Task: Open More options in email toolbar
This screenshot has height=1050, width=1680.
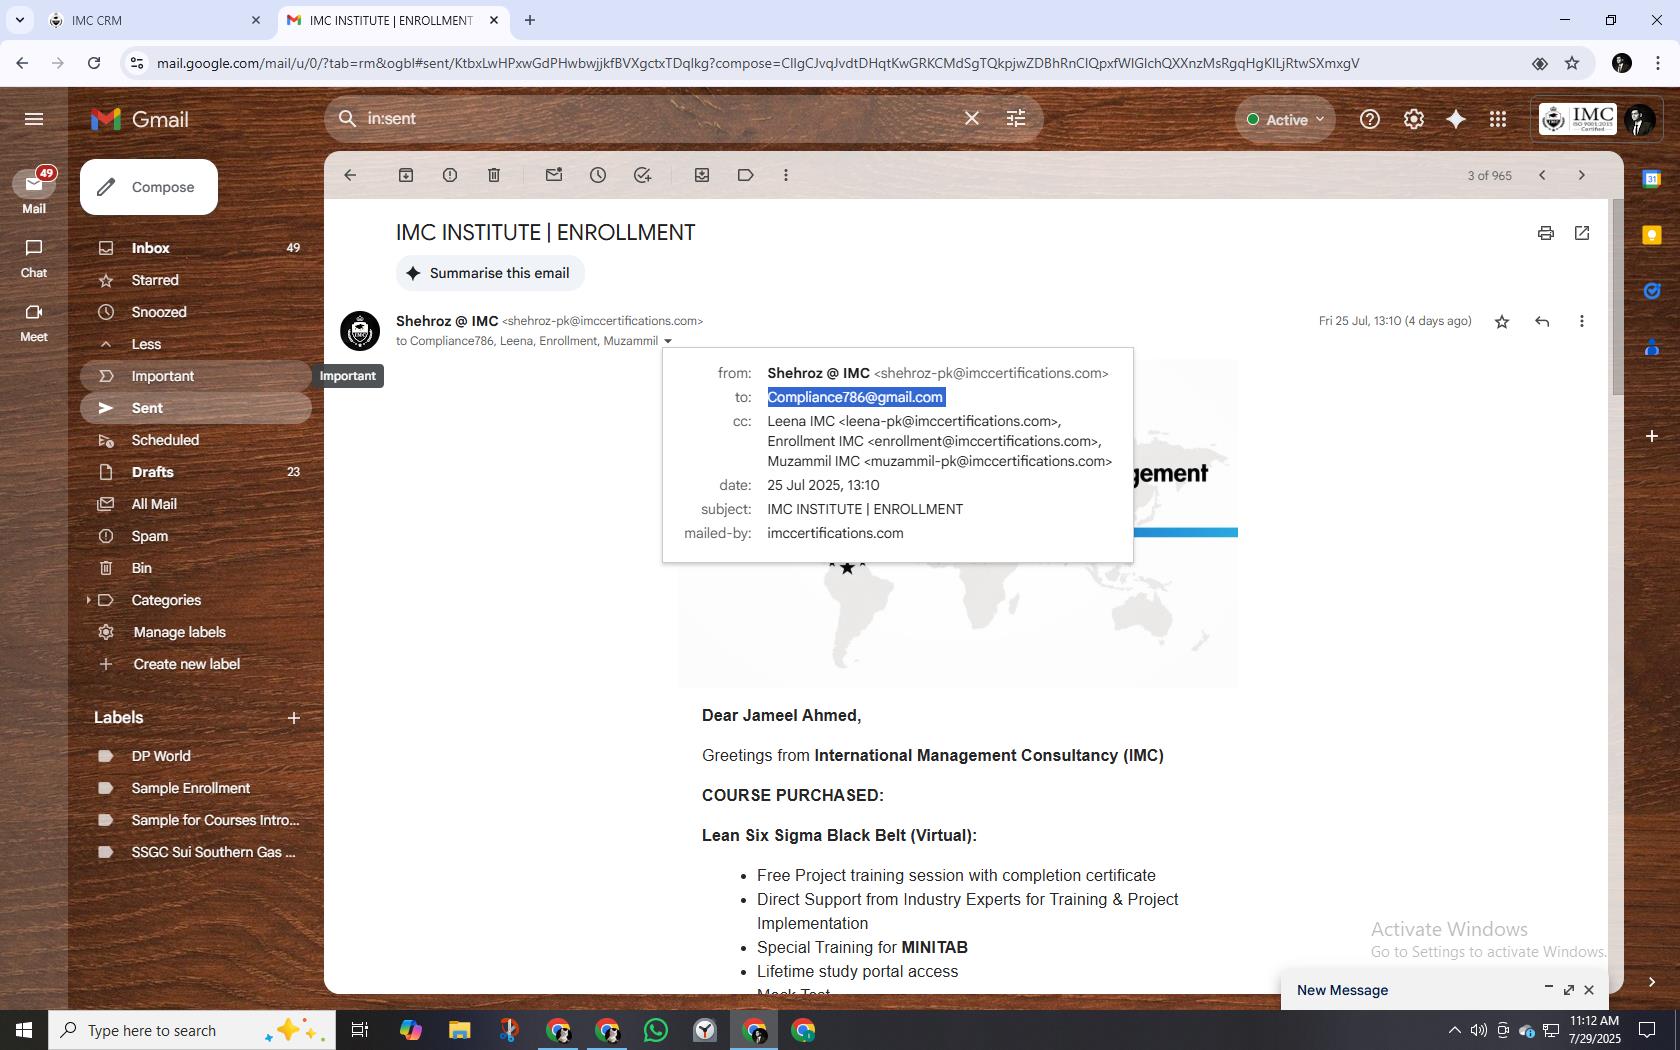Action: point(786,175)
